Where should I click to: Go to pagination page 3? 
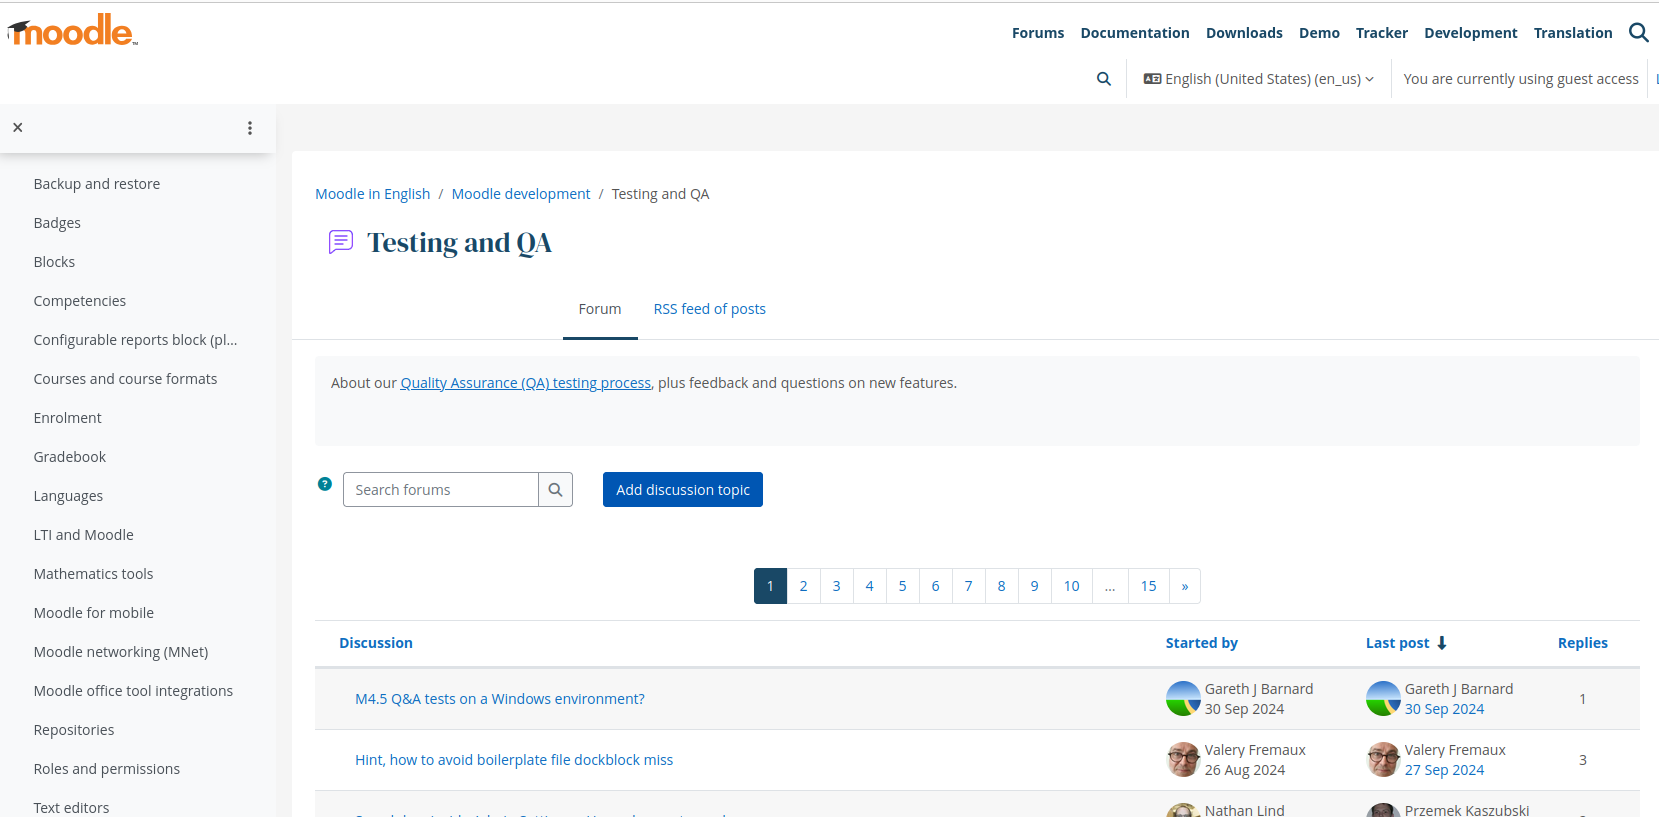click(x=836, y=586)
